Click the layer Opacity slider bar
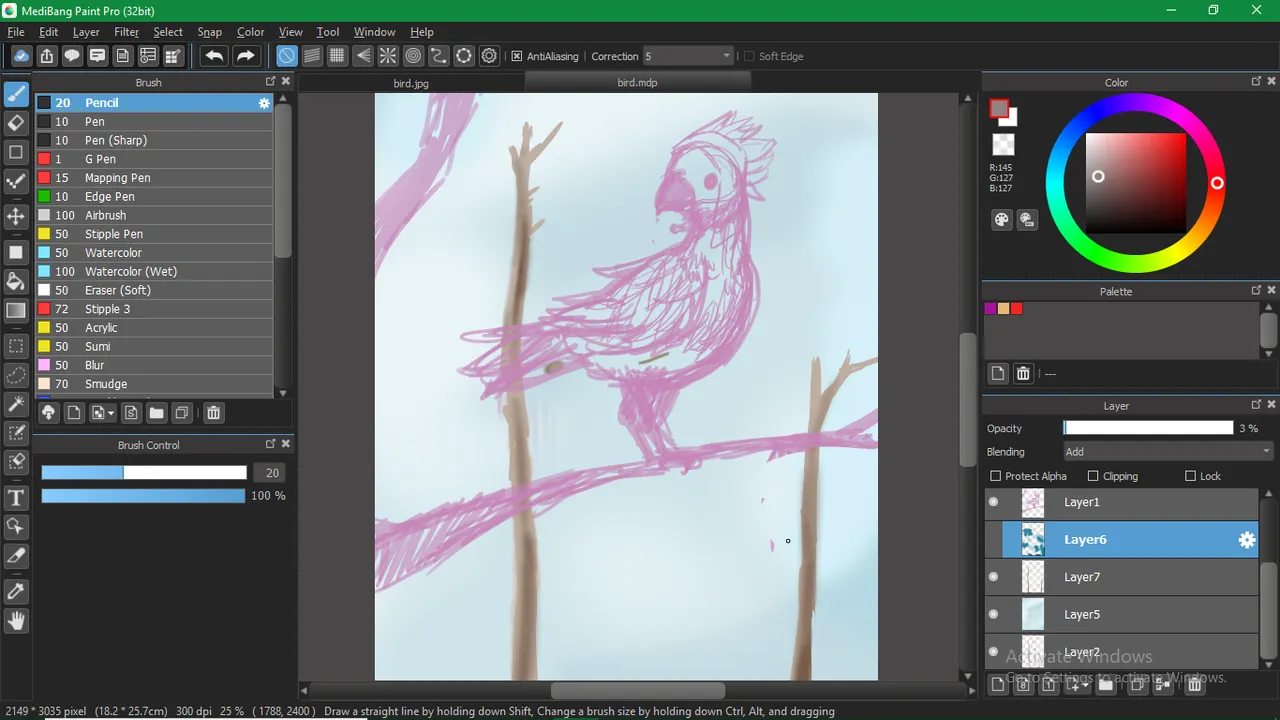The height and width of the screenshot is (720, 1280). click(x=1148, y=428)
